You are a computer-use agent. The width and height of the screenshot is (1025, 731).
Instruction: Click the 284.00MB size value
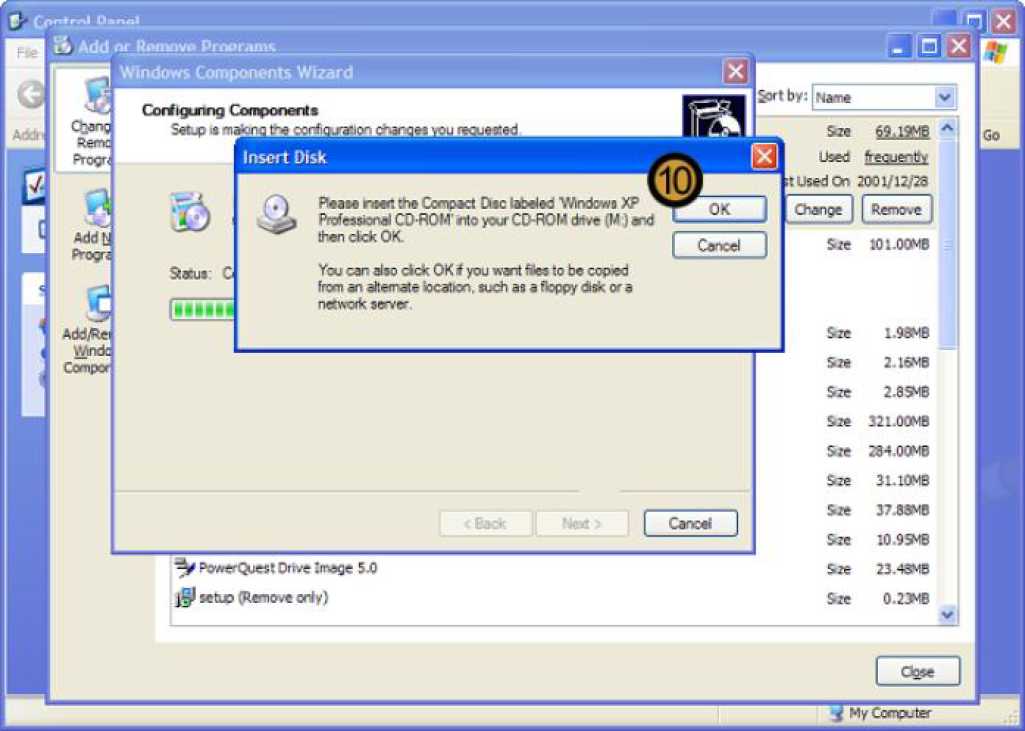(x=899, y=450)
